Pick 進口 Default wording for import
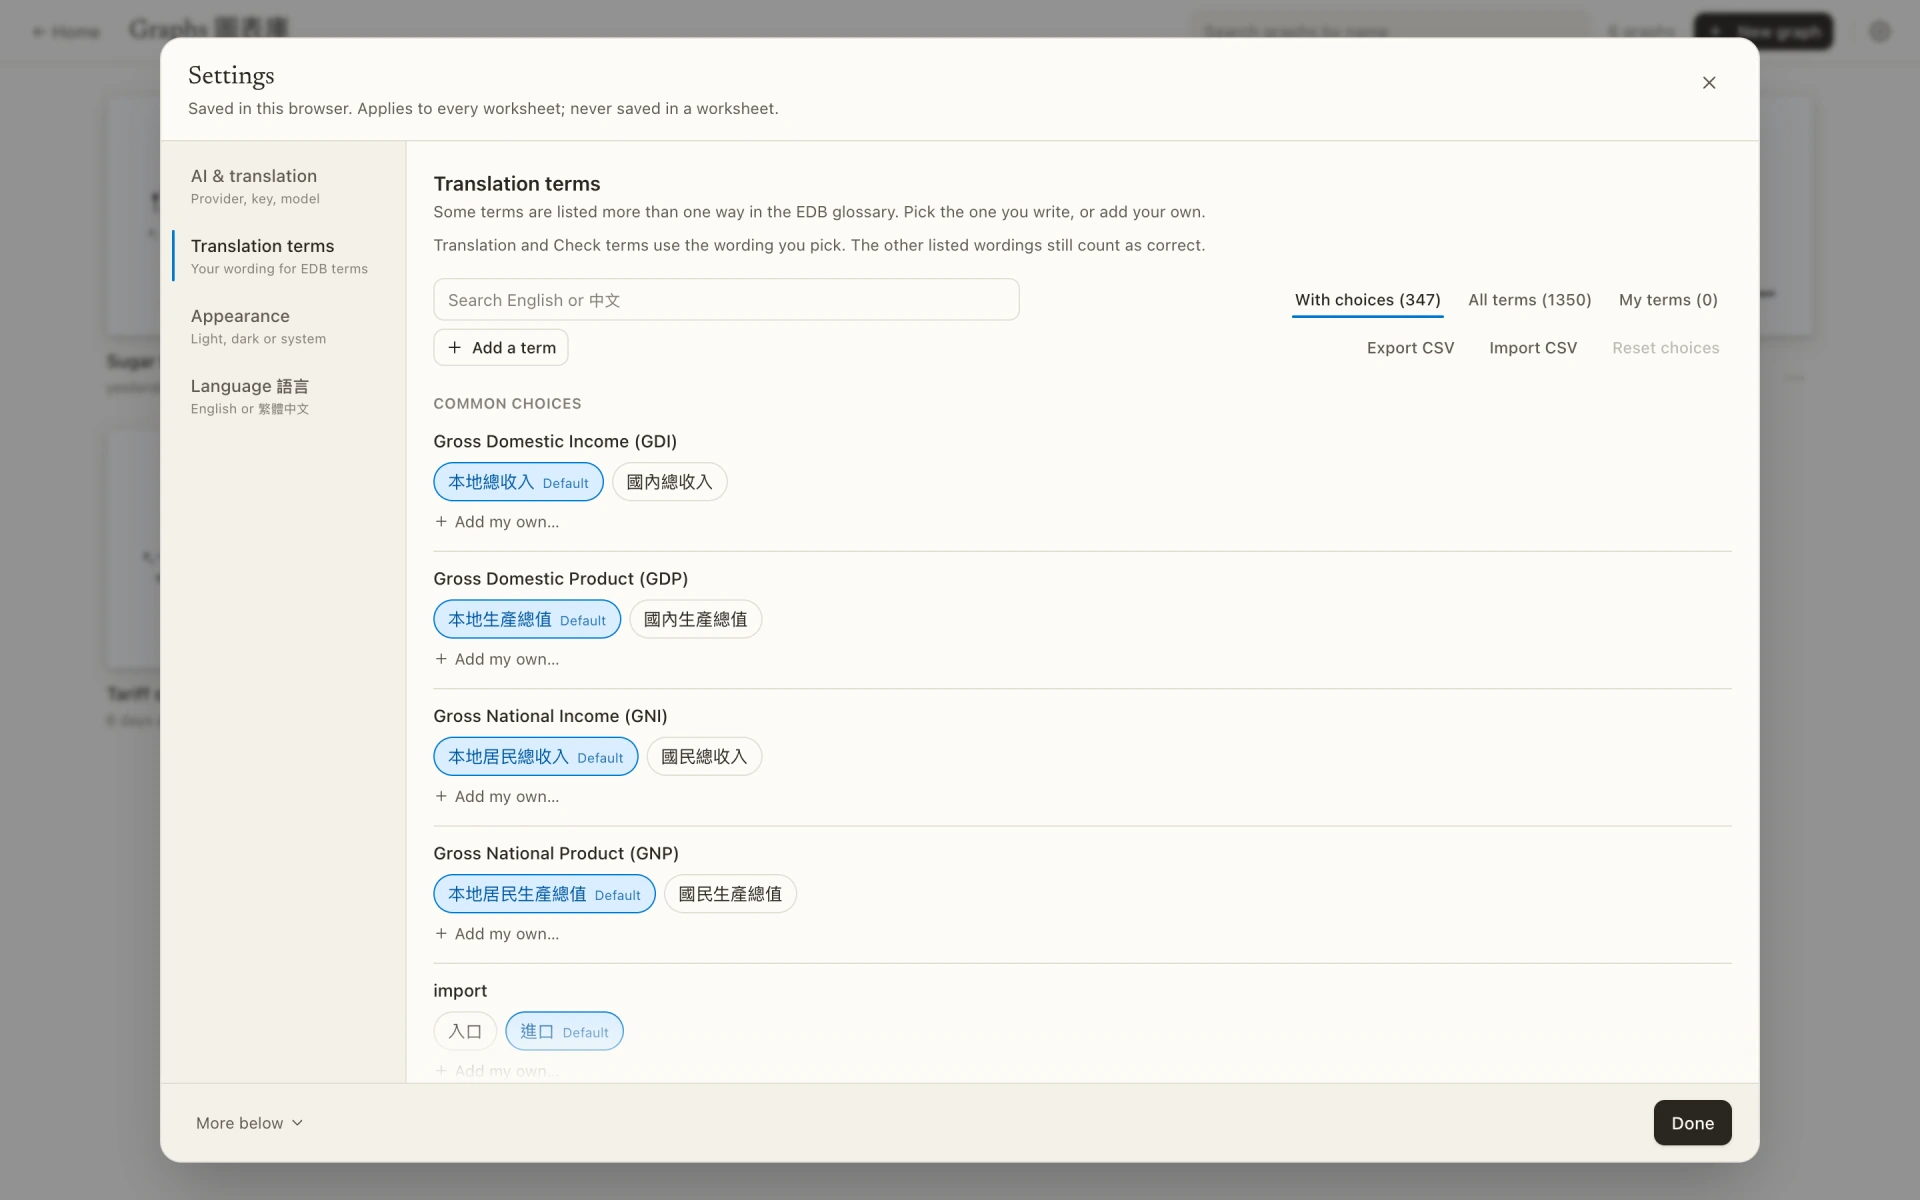This screenshot has height=1200, width=1920. coord(564,1031)
